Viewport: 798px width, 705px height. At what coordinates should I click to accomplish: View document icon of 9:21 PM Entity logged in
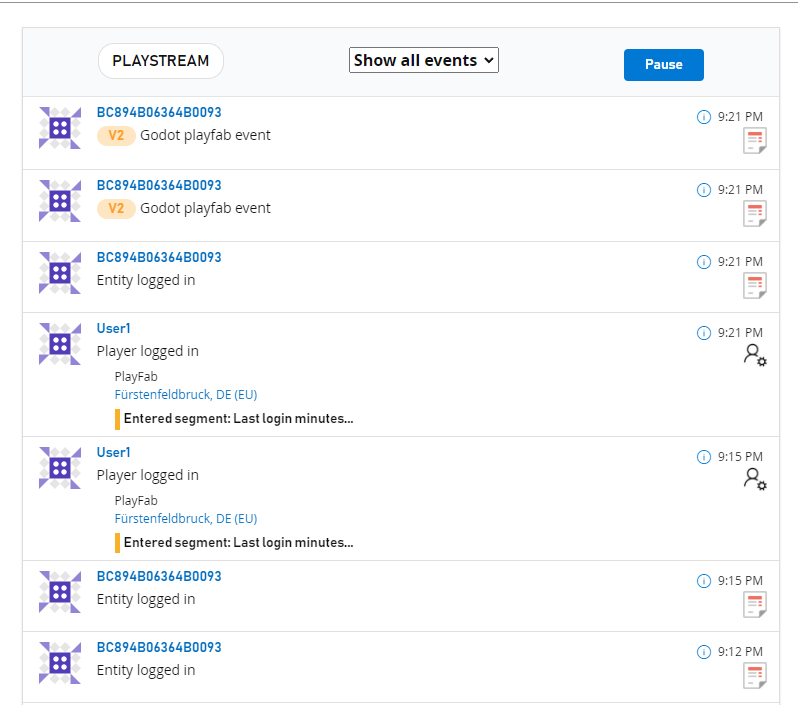(x=755, y=286)
